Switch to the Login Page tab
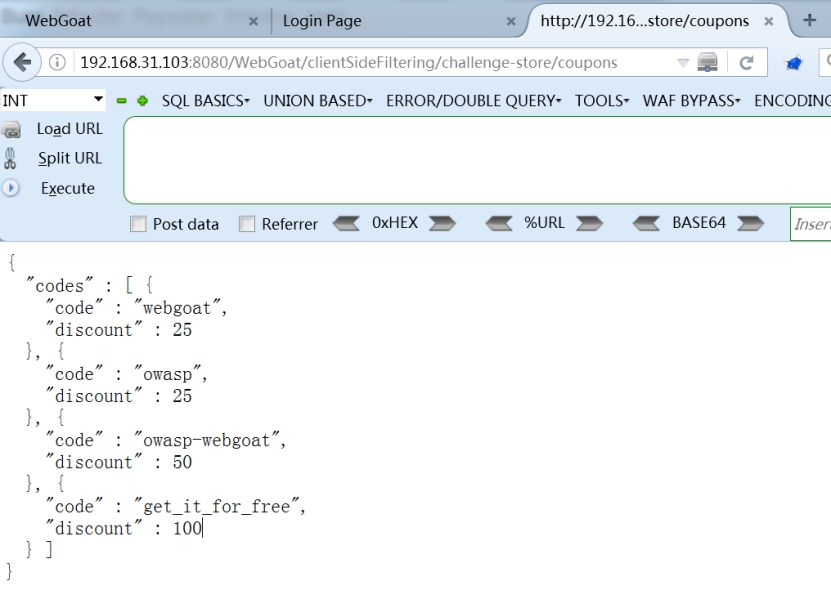This screenshot has width=831, height=600. click(x=399, y=21)
